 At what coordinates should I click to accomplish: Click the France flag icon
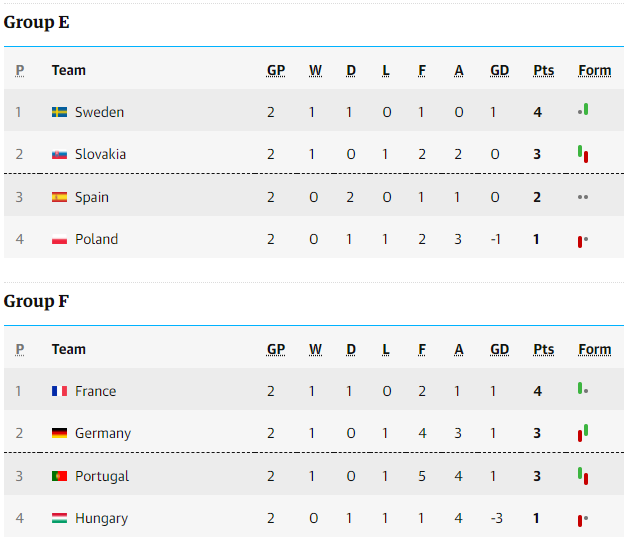(x=59, y=391)
